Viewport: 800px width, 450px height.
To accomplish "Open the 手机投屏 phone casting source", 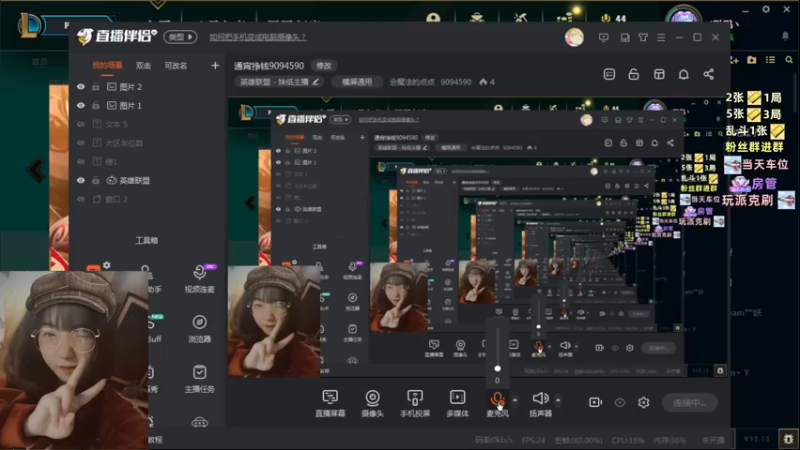I will (415, 403).
